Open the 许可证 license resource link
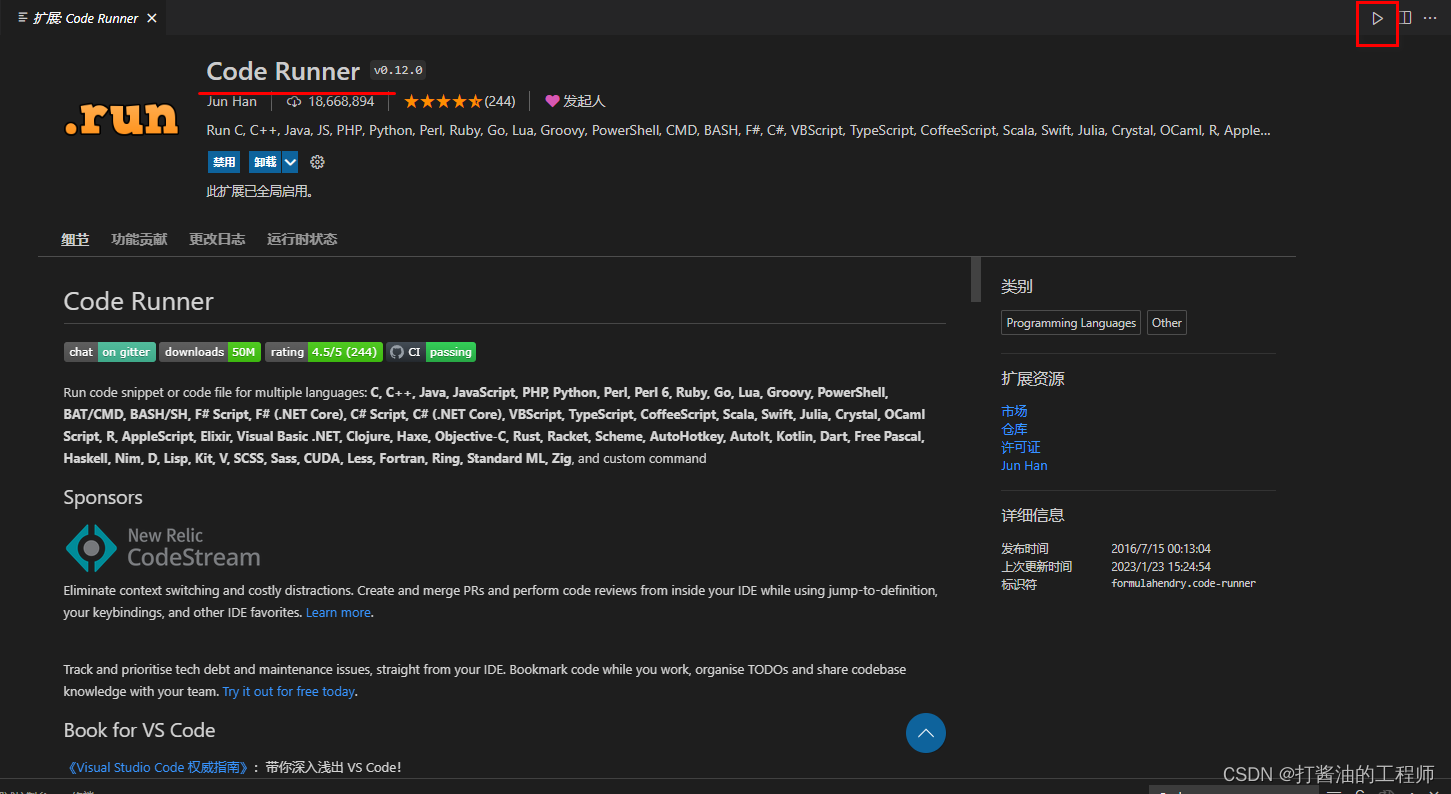The image size is (1451, 794). tap(1021, 447)
